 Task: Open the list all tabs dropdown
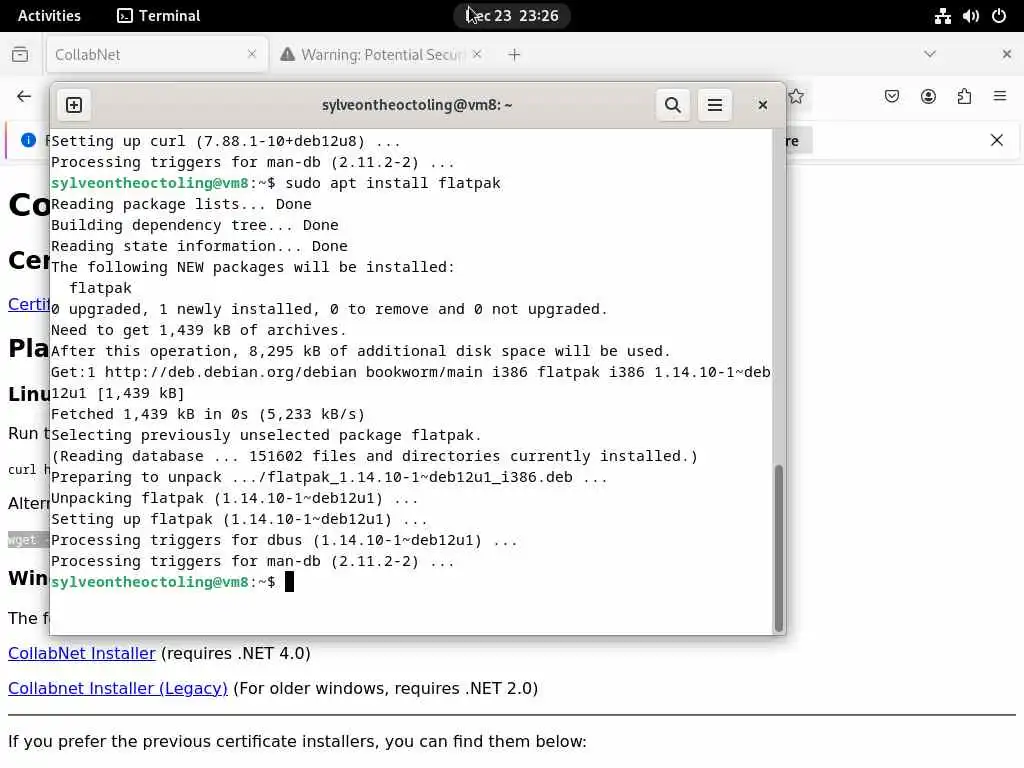(930, 54)
